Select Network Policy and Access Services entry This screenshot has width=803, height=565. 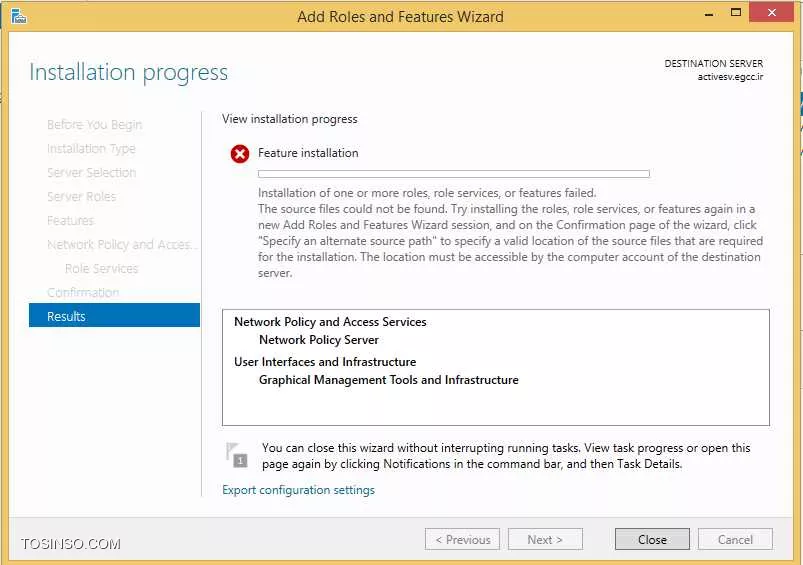coord(330,322)
